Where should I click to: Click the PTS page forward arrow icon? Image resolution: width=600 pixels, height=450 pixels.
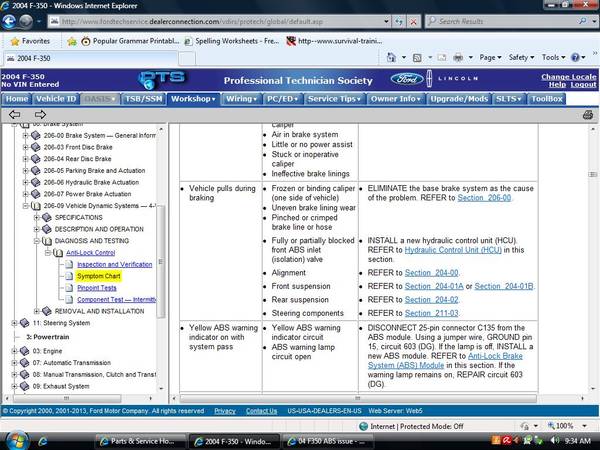coord(40,114)
